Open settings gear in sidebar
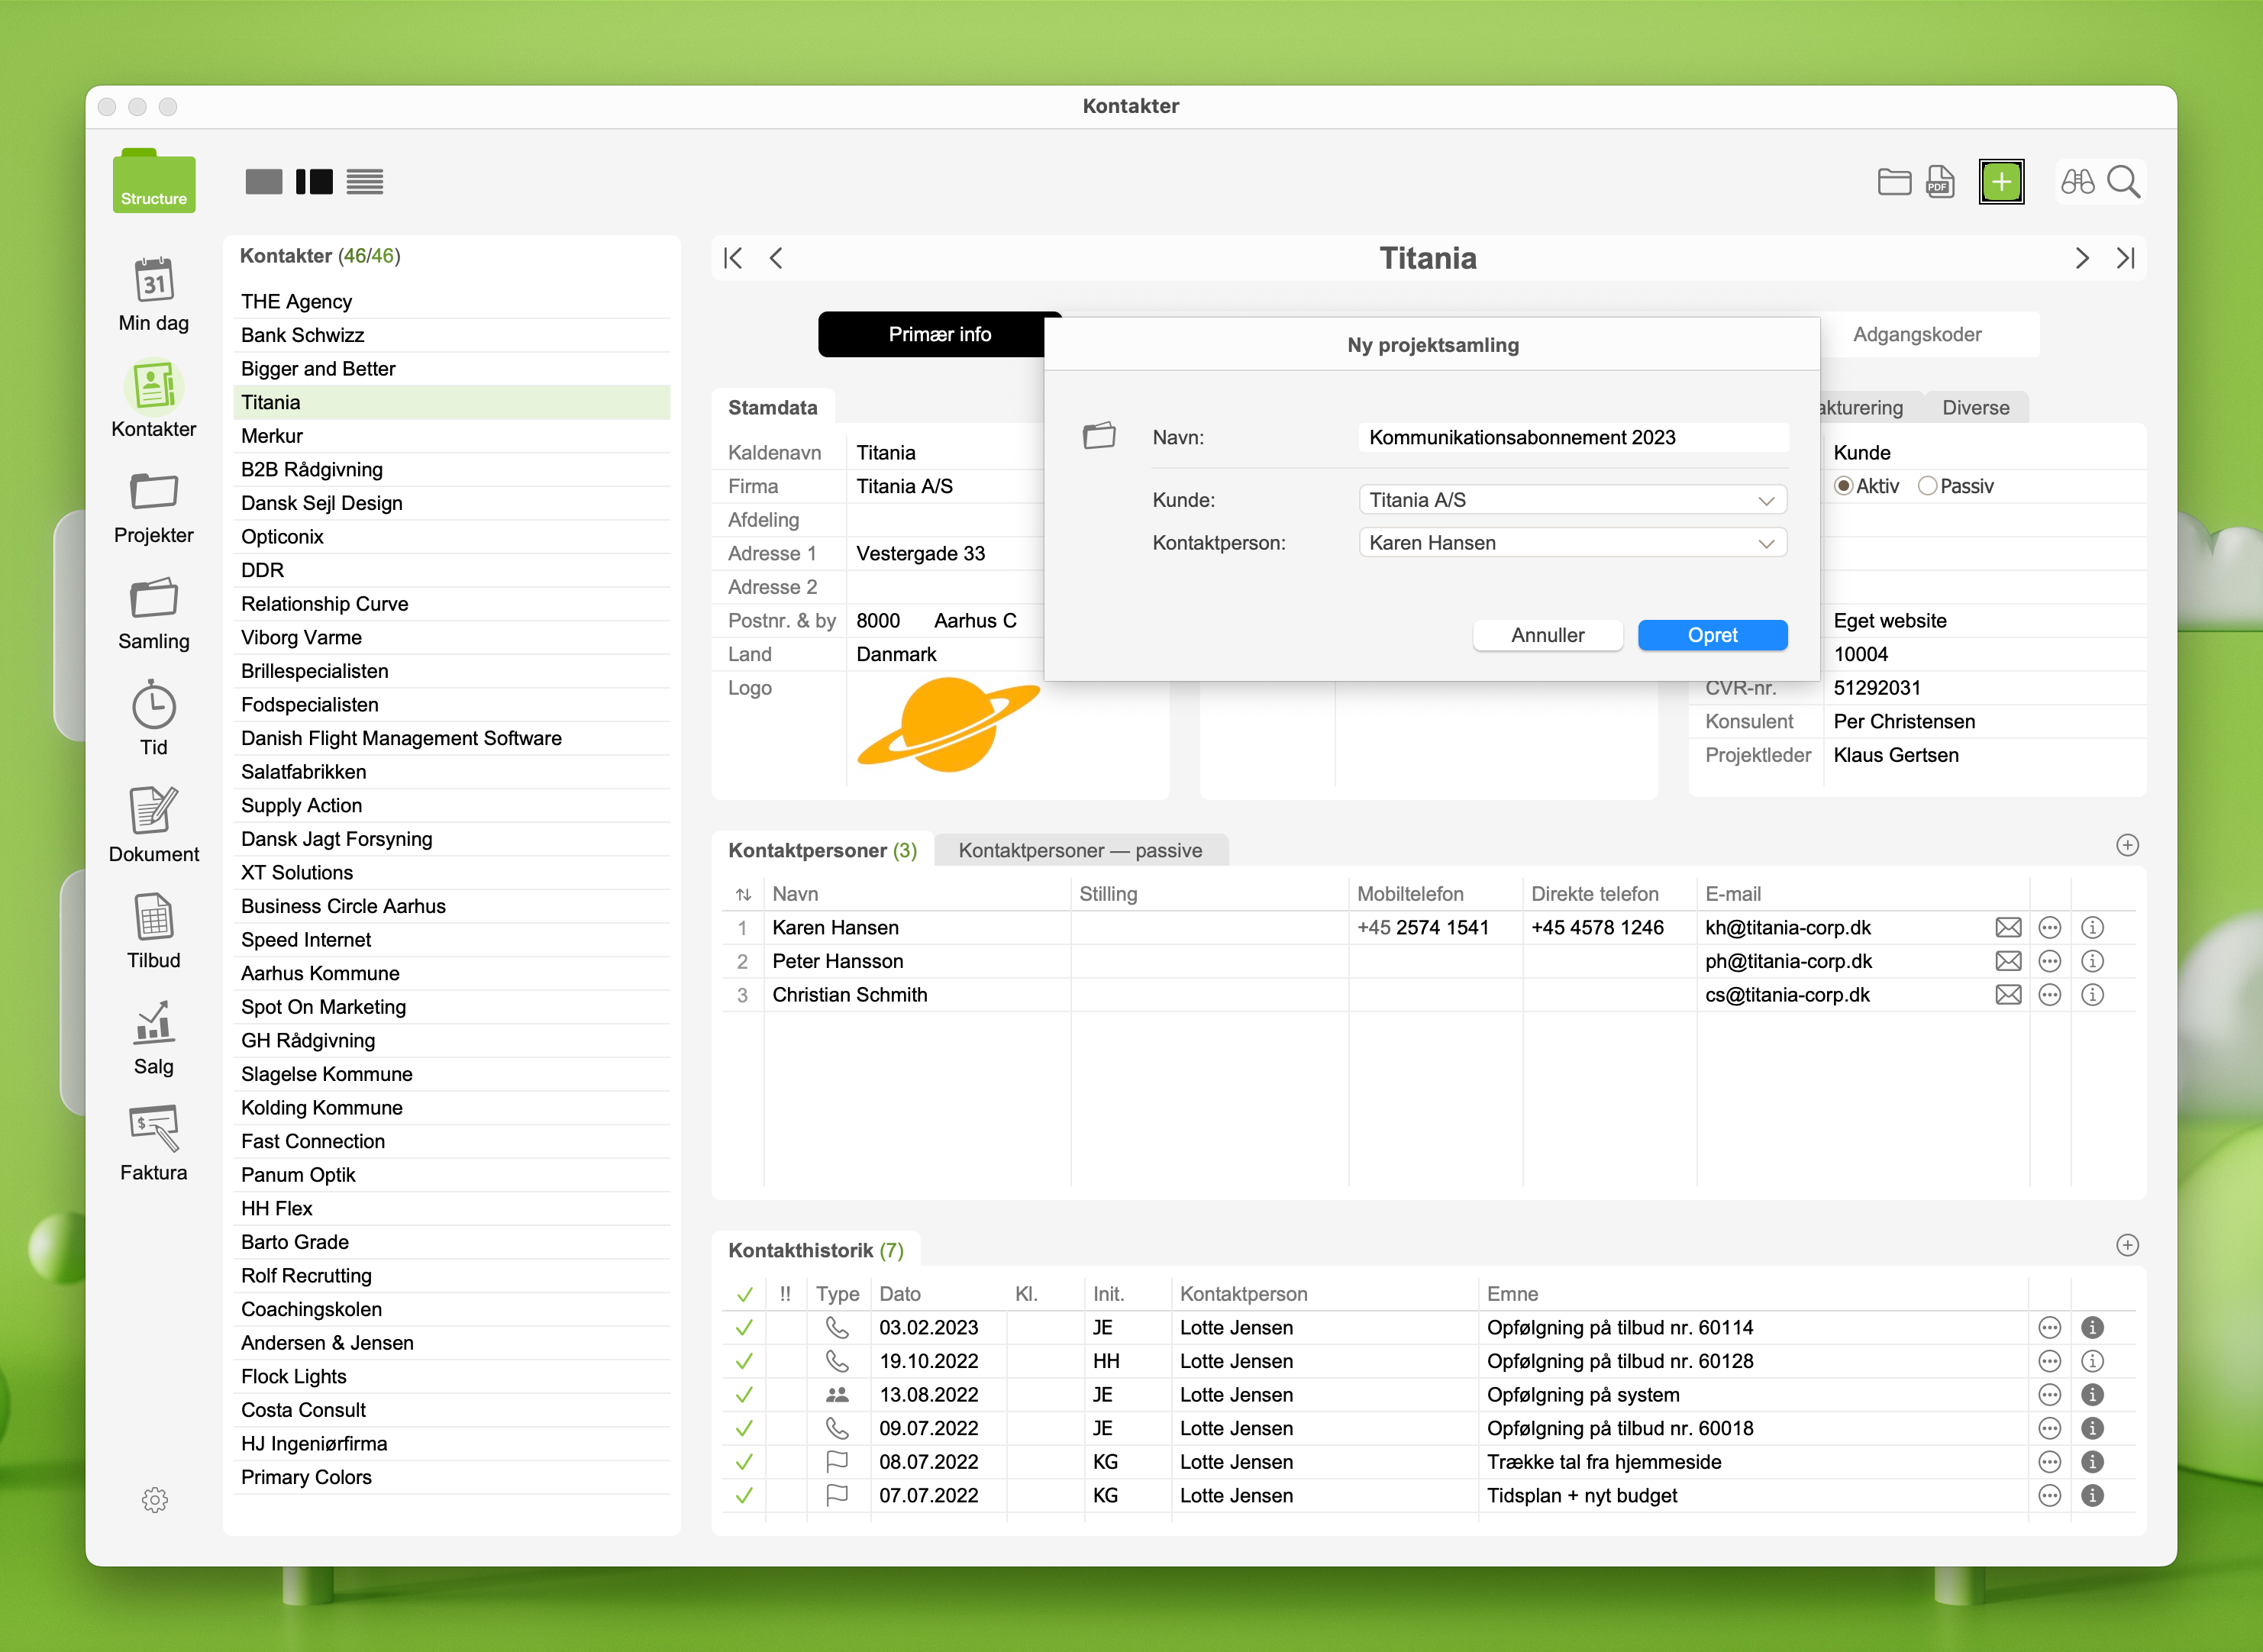2263x1652 pixels. [x=154, y=1499]
